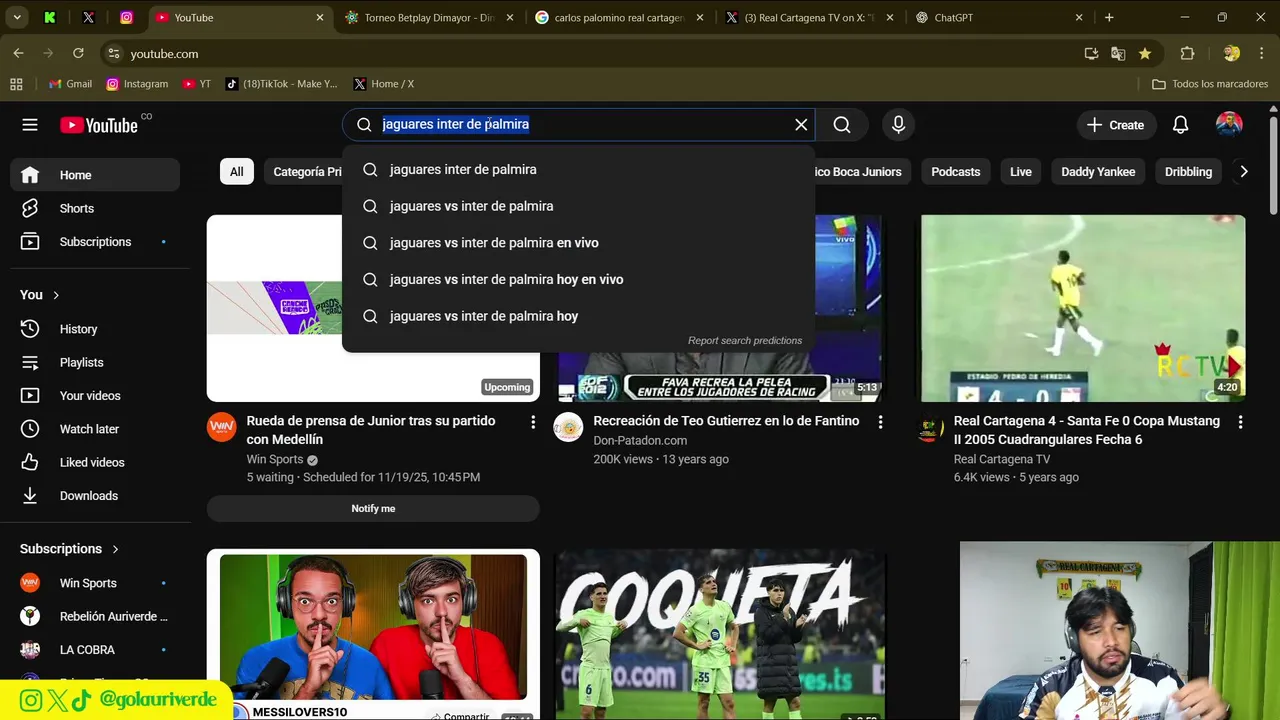Open the tab search dropdown arrow
The height and width of the screenshot is (720, 1280).
(17, 18)
